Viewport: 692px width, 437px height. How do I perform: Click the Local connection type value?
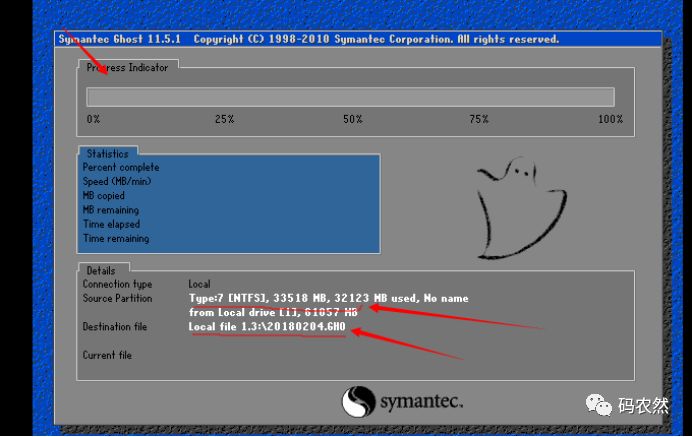coord(199,284)
